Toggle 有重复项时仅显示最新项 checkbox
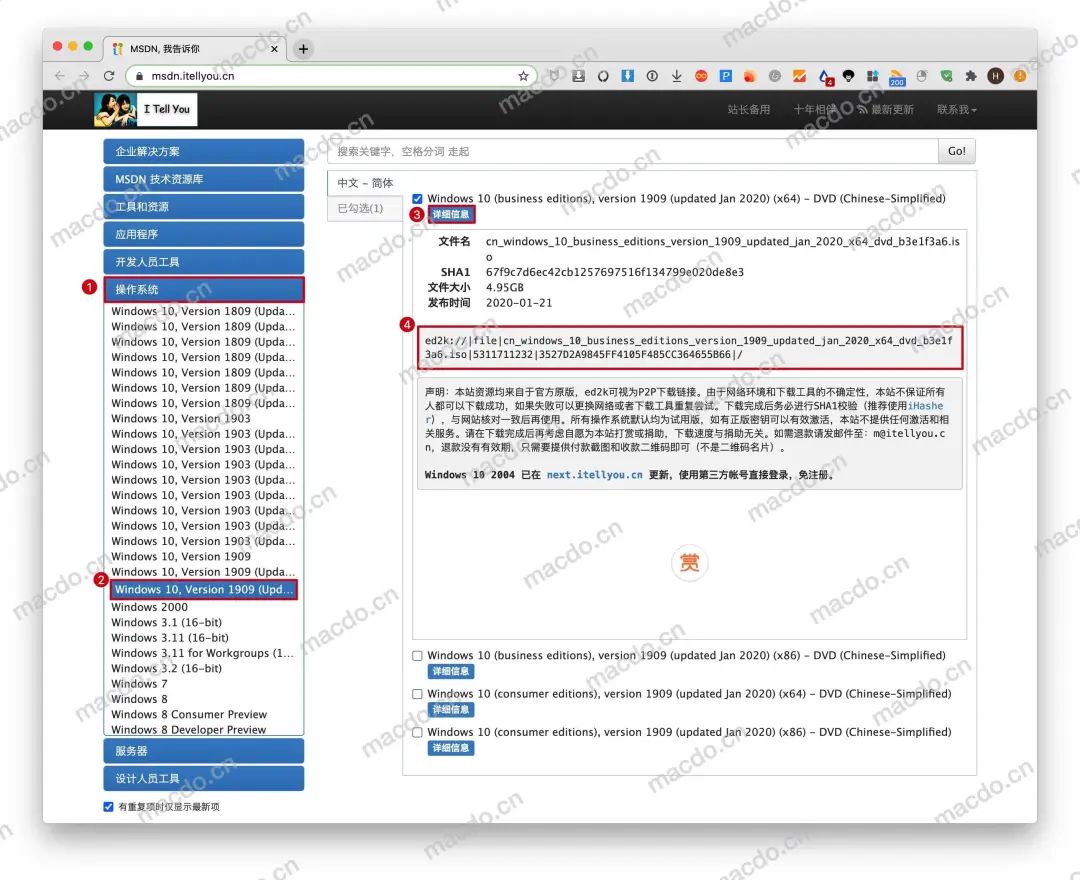The height and width of the screenshot is (880, 1080). 109,807
